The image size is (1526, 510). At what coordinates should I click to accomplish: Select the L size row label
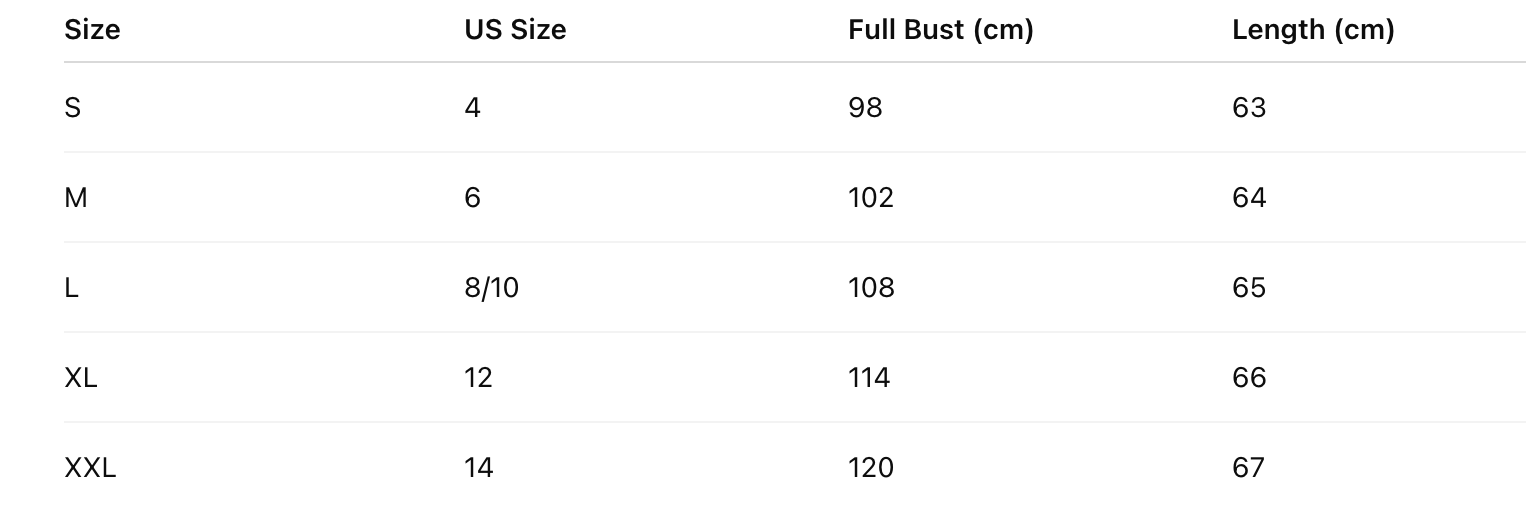tap(71, 287)
